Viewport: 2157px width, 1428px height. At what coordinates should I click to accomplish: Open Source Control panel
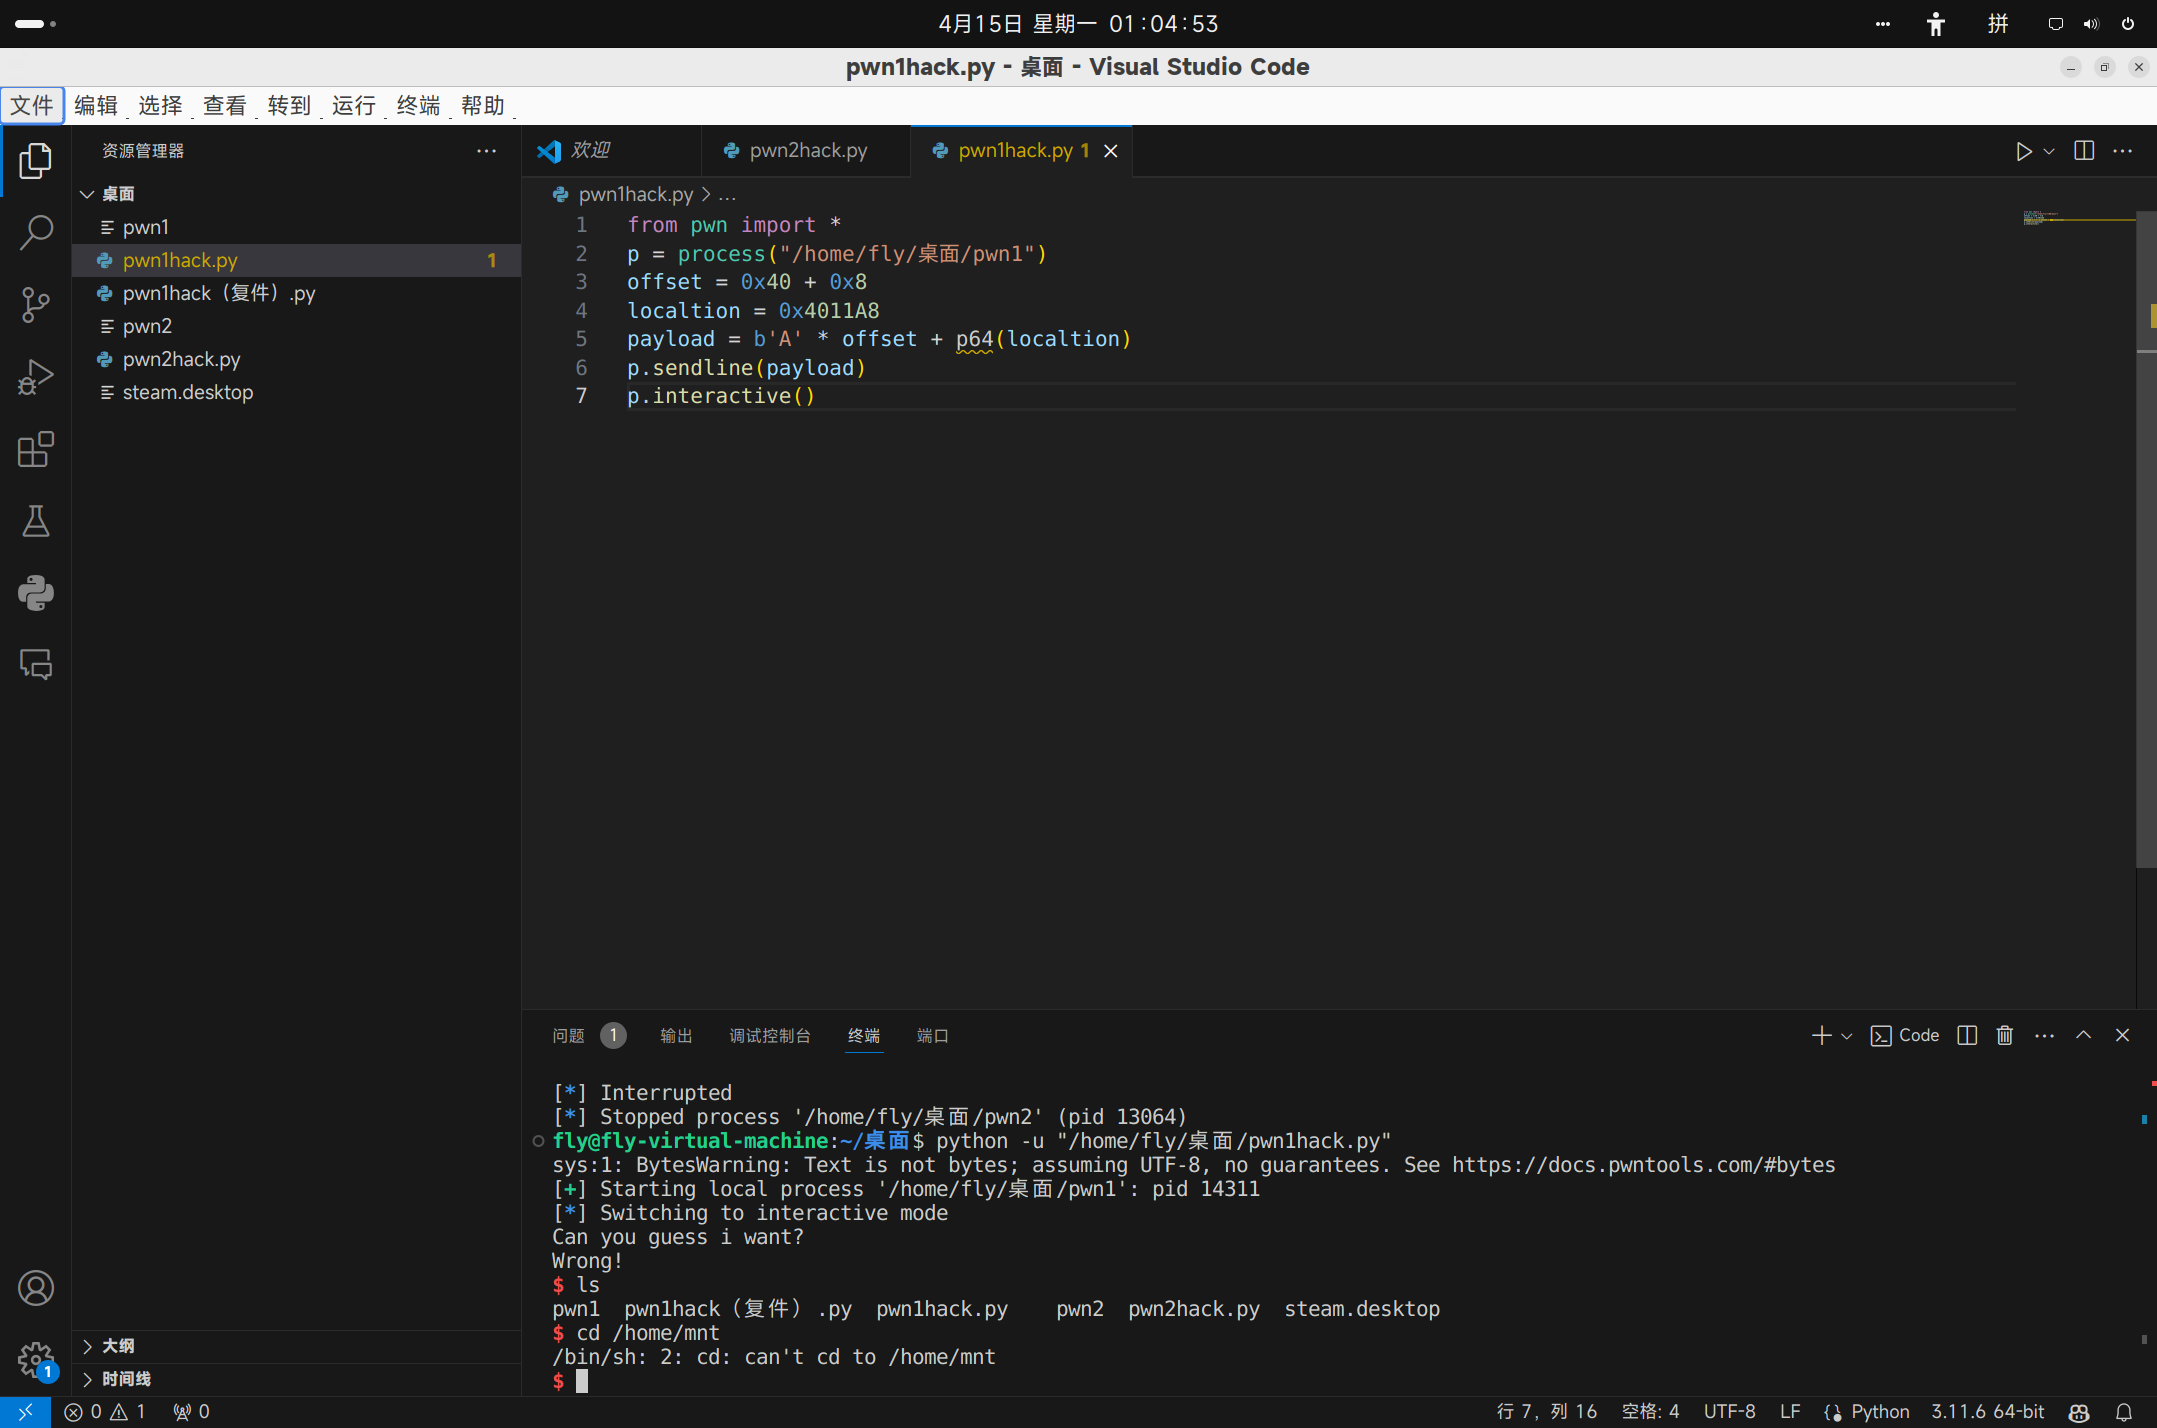tap(36, 304)
